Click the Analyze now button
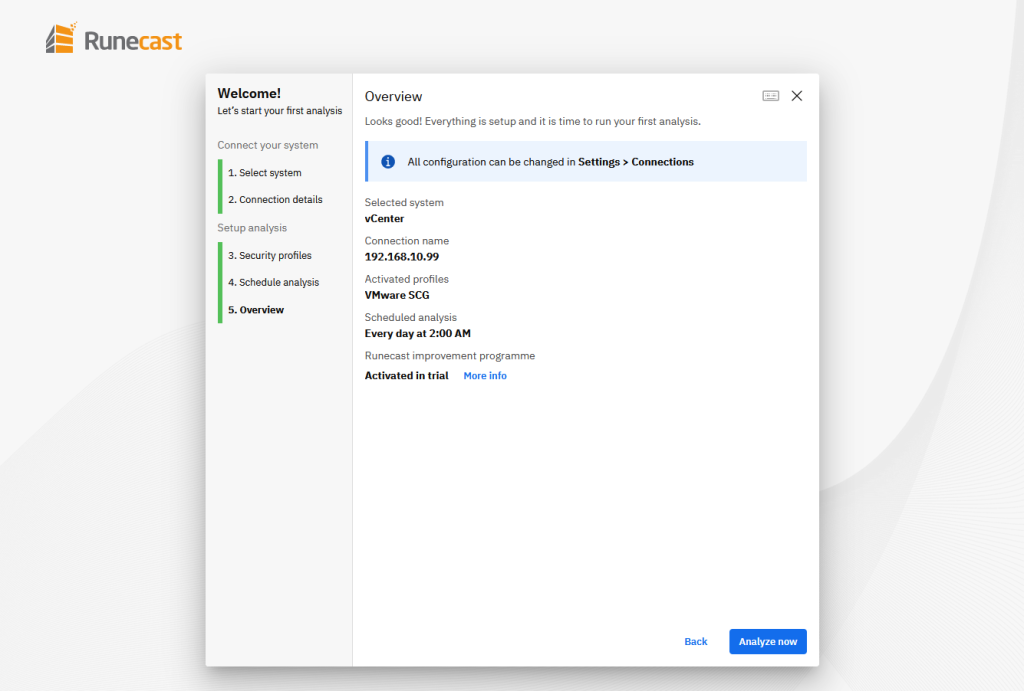This screenshot has height=691, width=1024. (768, 641)
